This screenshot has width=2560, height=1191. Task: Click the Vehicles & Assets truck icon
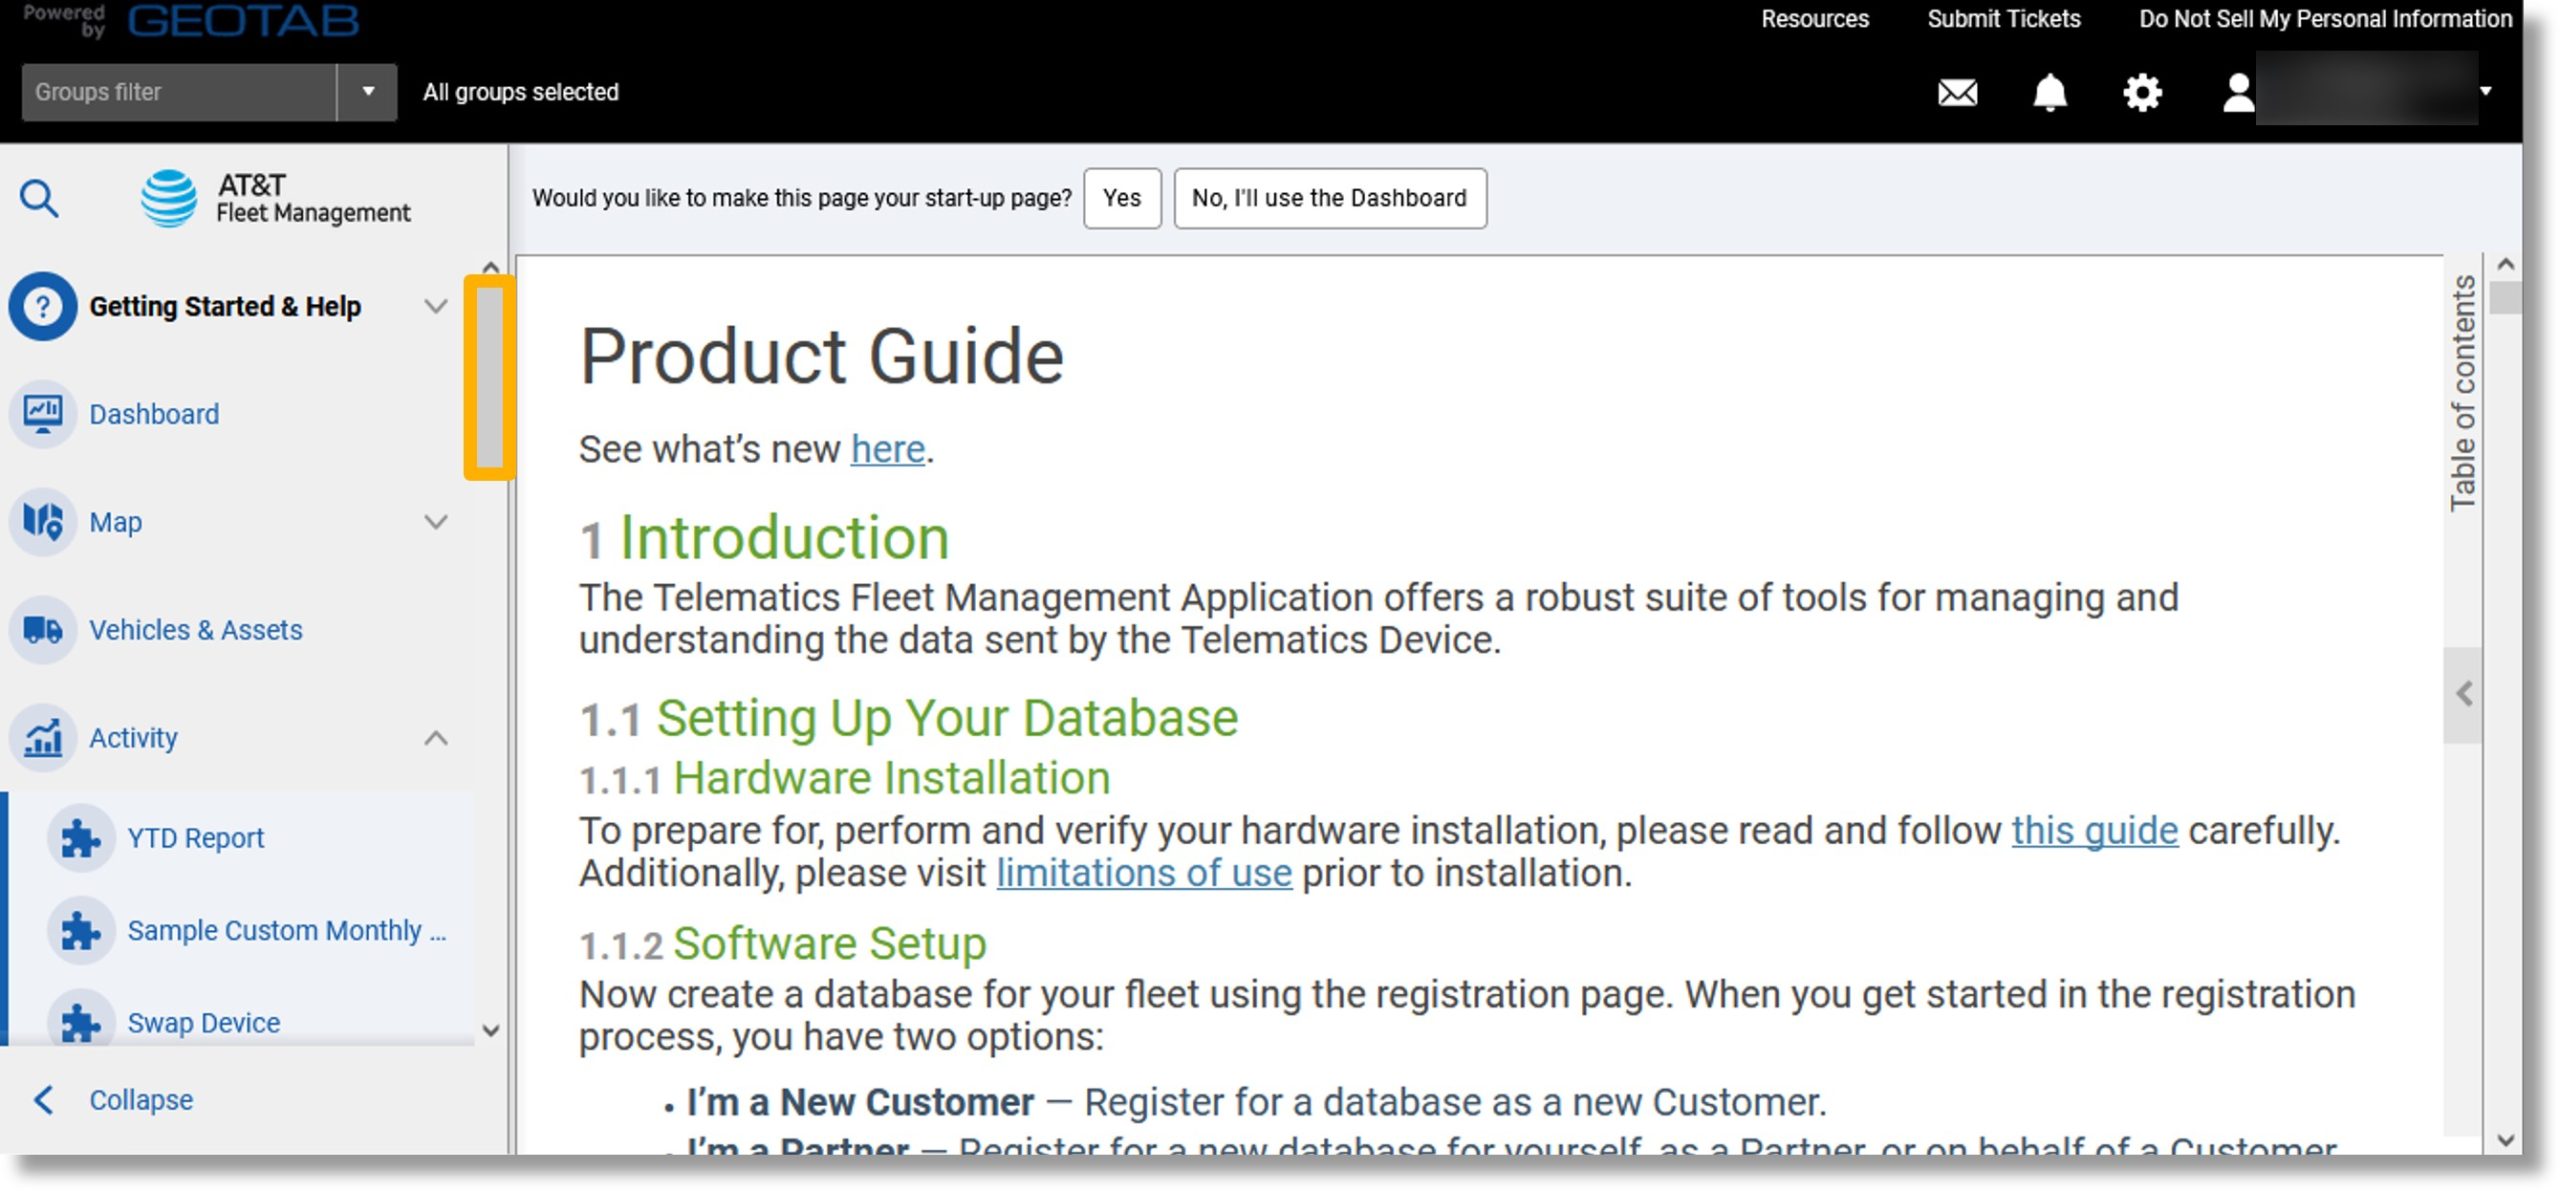point(43,629)
